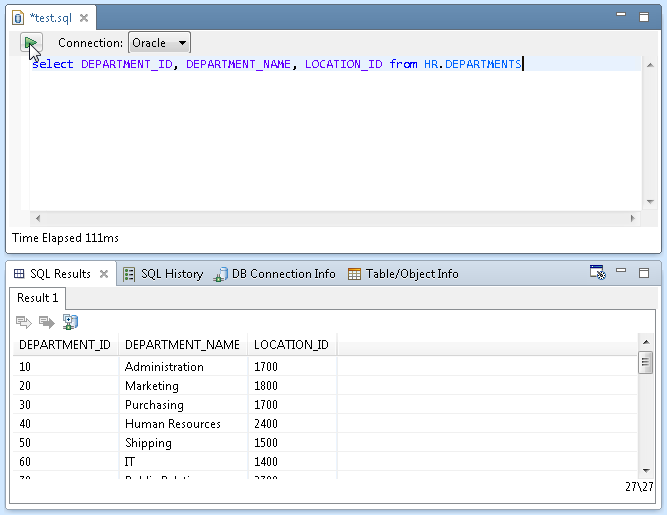
Task: Open the Connection dropdown set to Oracle
Action: point(159,43)
